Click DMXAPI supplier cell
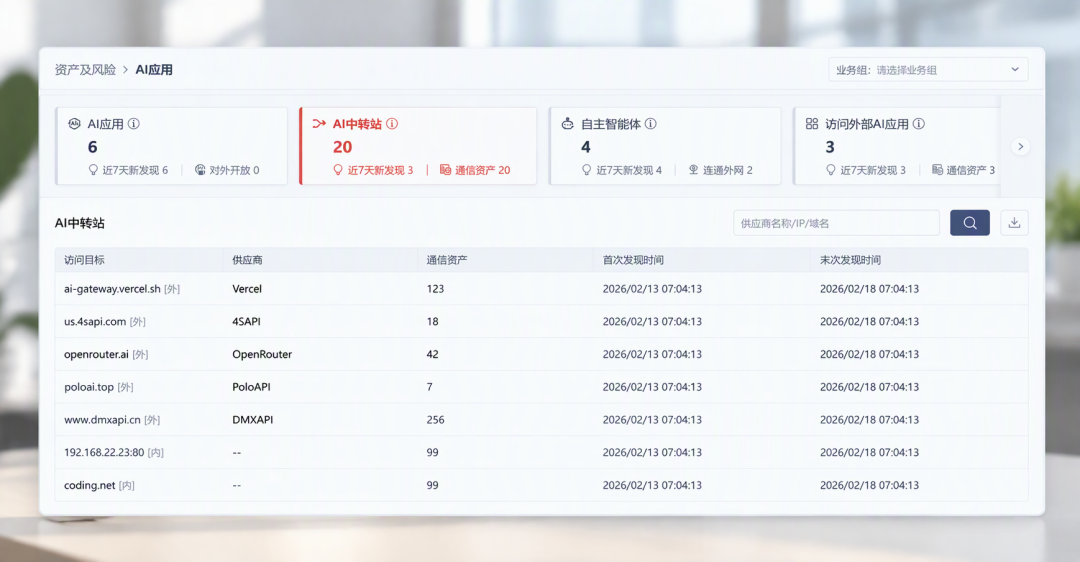Image resolution: width=1080 pixels, height=562 pixels. point(253,419)
